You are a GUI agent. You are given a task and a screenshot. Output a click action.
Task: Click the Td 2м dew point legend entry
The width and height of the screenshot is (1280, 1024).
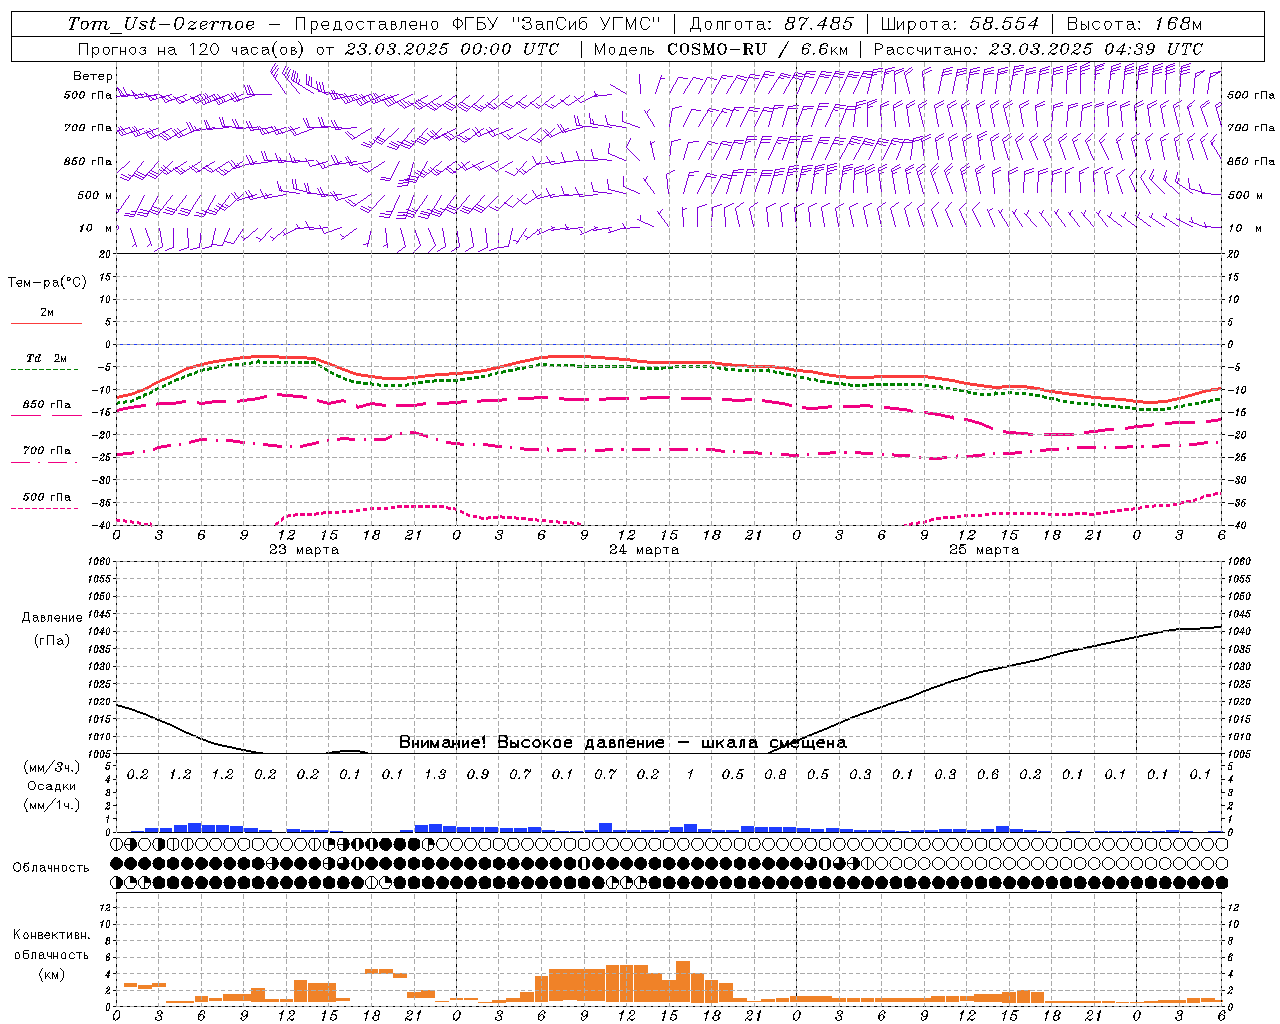point(47,358)
